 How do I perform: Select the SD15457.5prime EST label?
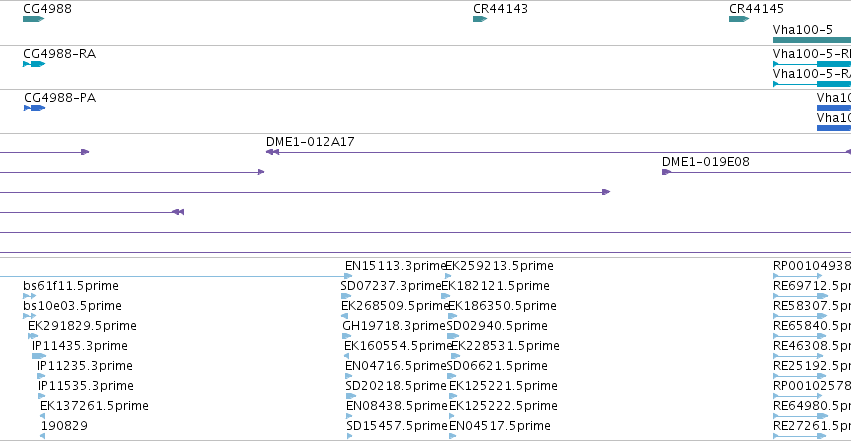tap(397, 426)
